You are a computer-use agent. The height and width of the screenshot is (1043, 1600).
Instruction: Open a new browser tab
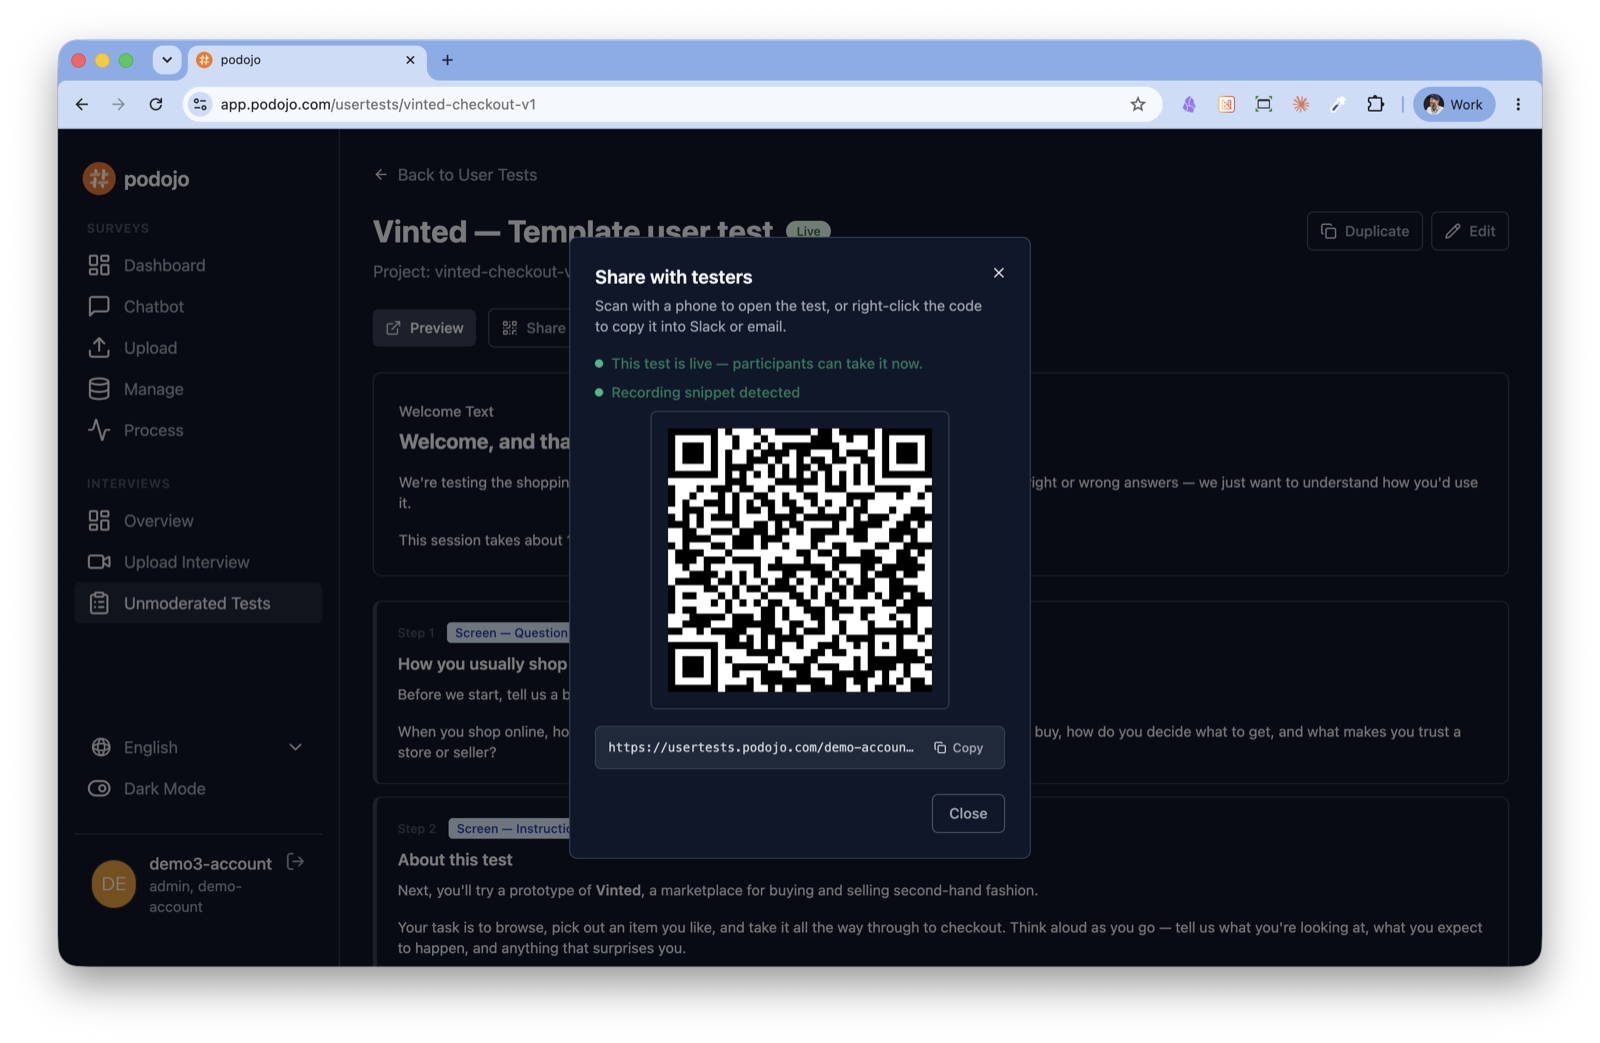coord(447,60)
